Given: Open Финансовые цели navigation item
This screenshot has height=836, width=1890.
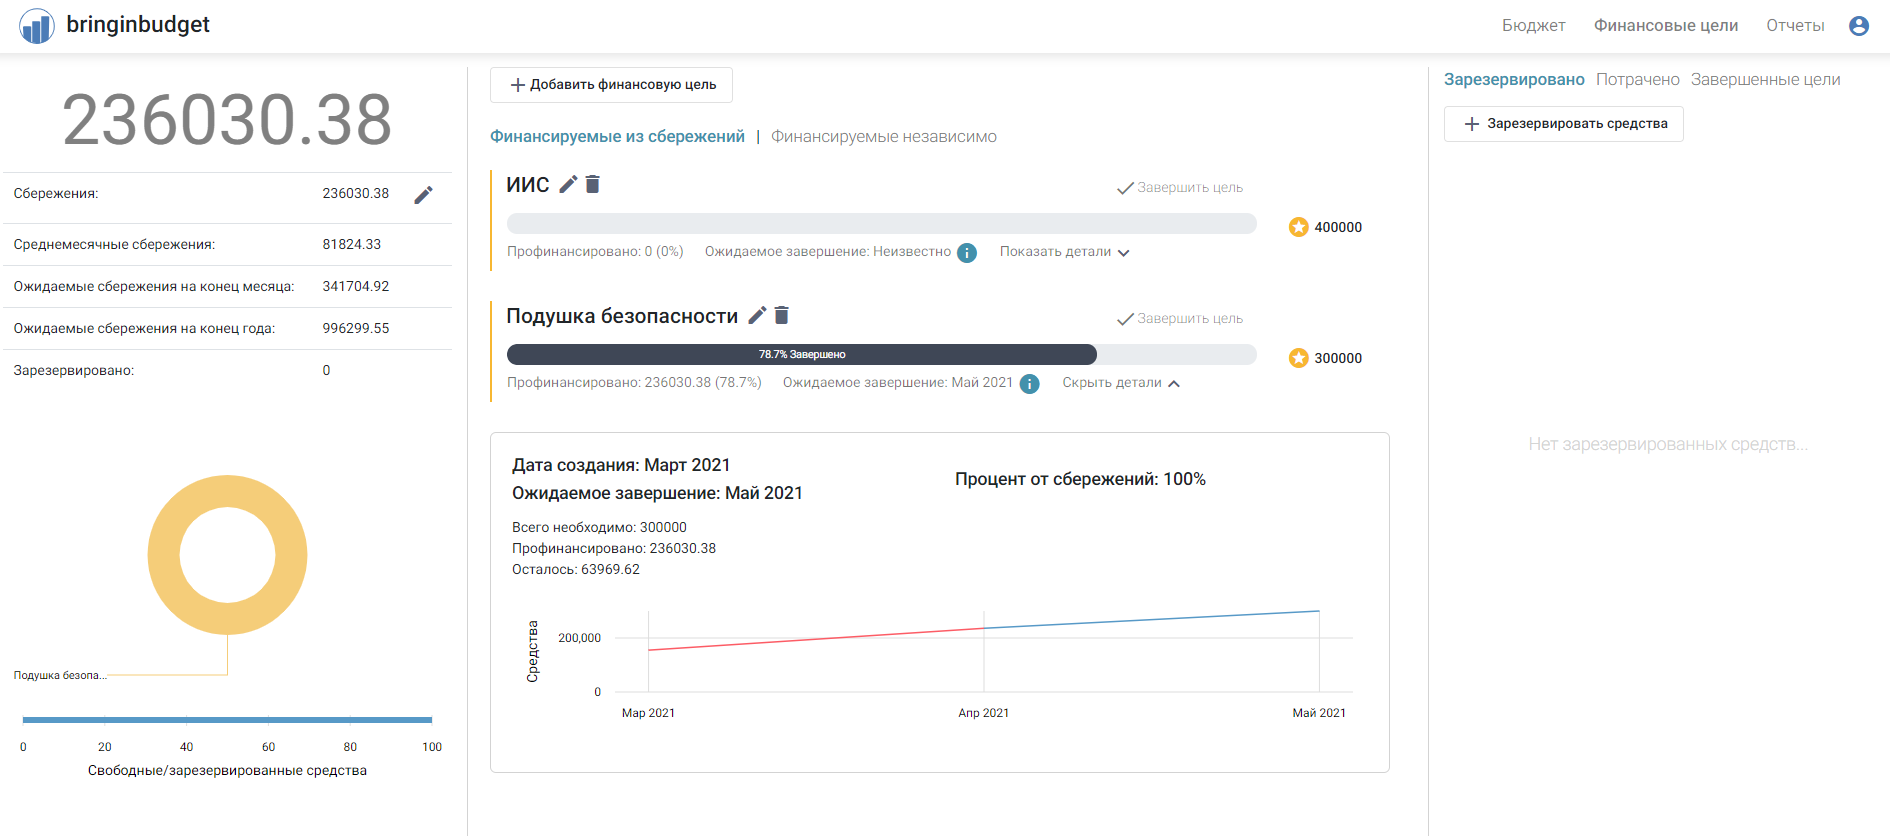Looking at the screenshot, I should pyautogui.click(x=1666, y=26).
